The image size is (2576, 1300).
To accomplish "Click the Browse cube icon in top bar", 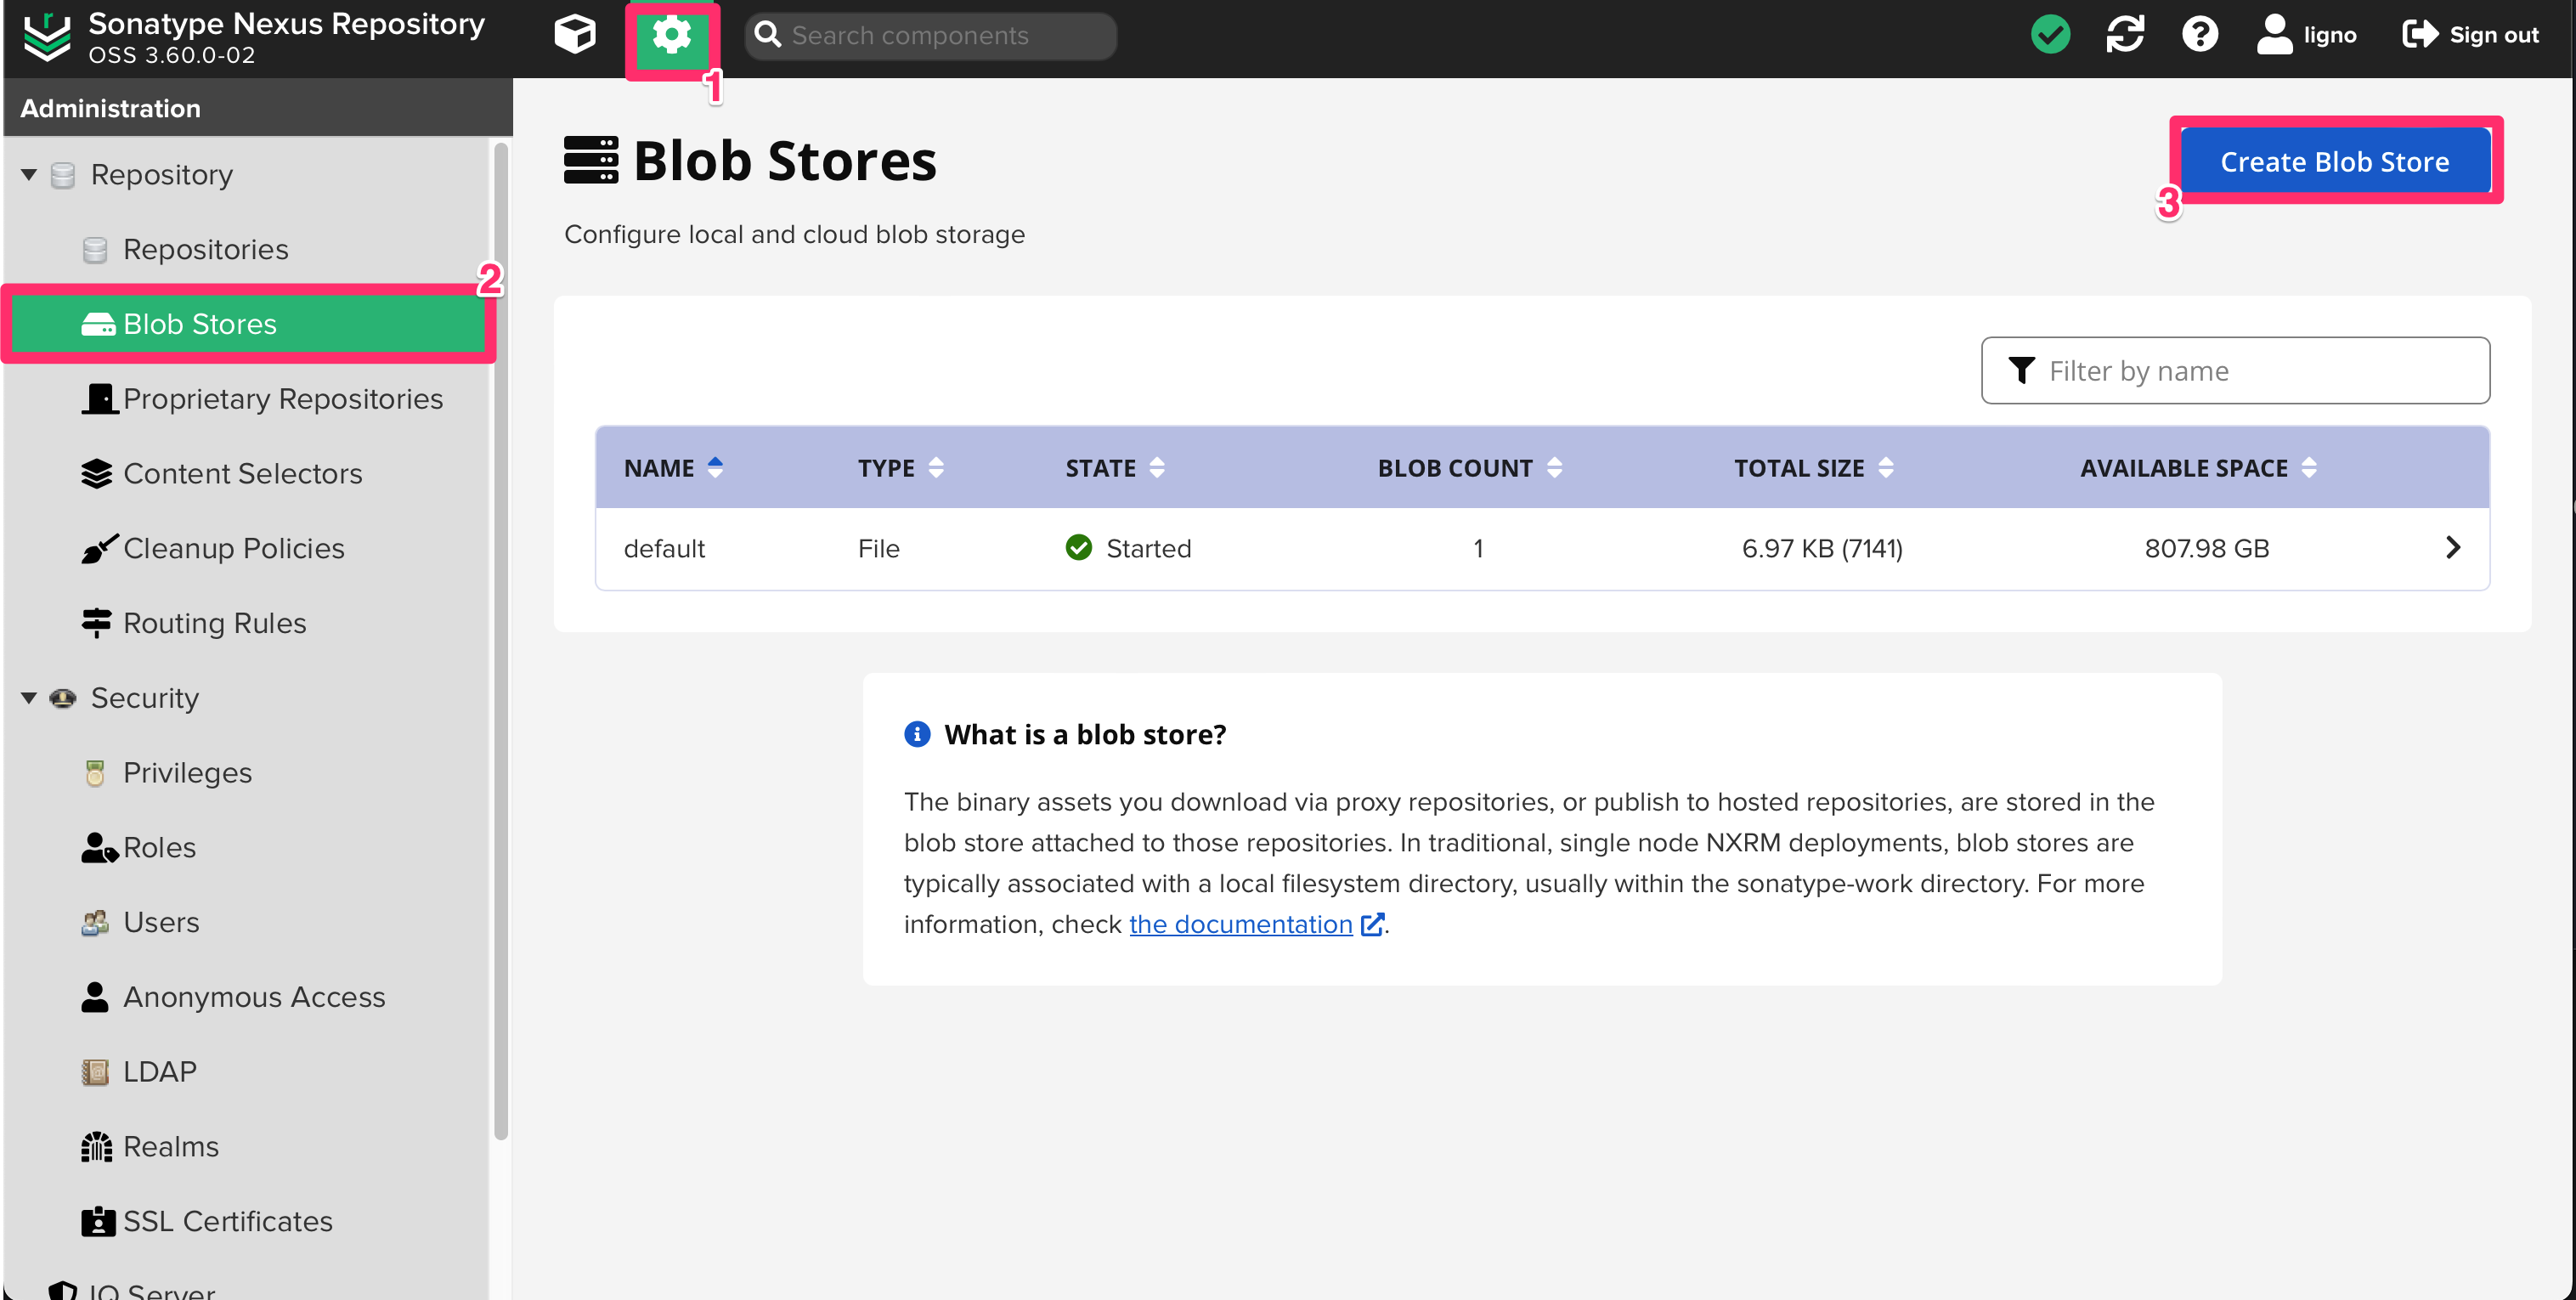I will (x=575, y=34).
